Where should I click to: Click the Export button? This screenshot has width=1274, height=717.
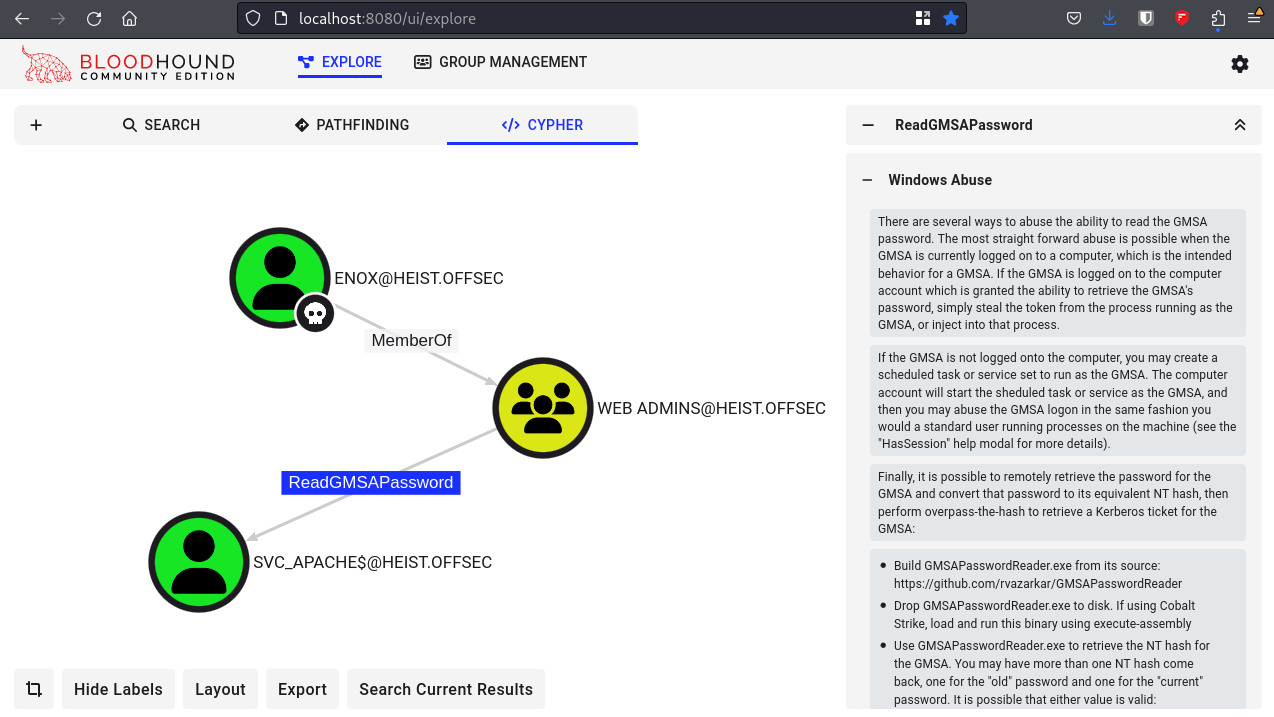pos(302,689)
